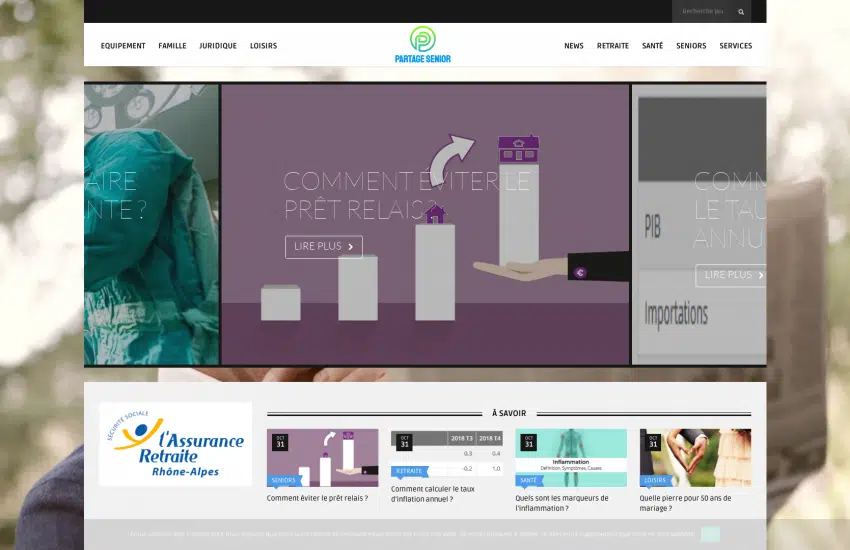Screen dimensions: 850x550
Task: Navigate to the Retraite section
Action: pyautogui.click(x=613, y=46)
